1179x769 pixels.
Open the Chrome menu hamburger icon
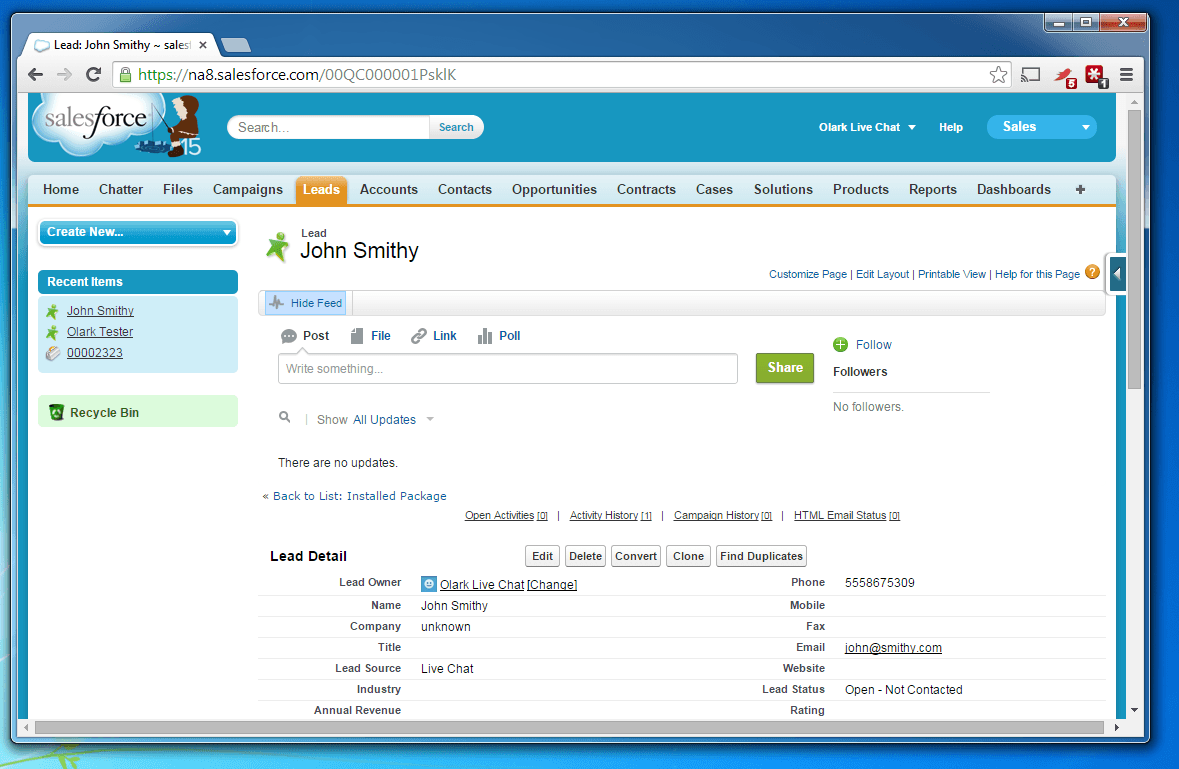click(x=1126, y=74)
